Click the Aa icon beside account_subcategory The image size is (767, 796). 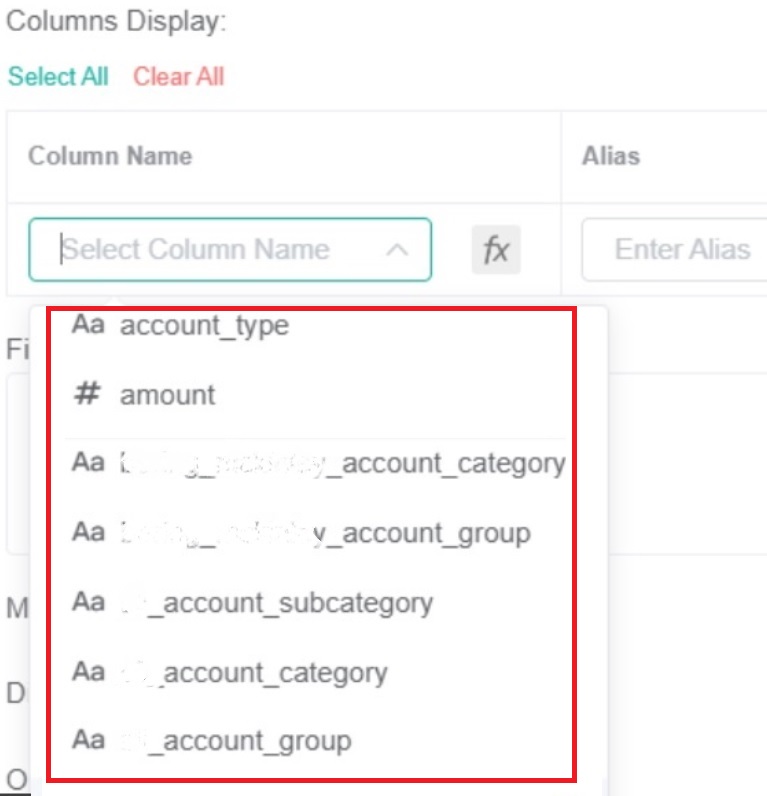[x=88, y=603]
